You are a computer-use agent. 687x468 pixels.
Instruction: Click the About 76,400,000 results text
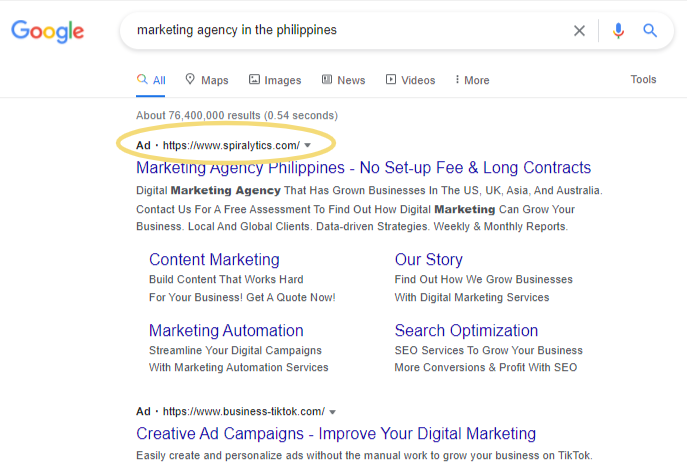237,115
